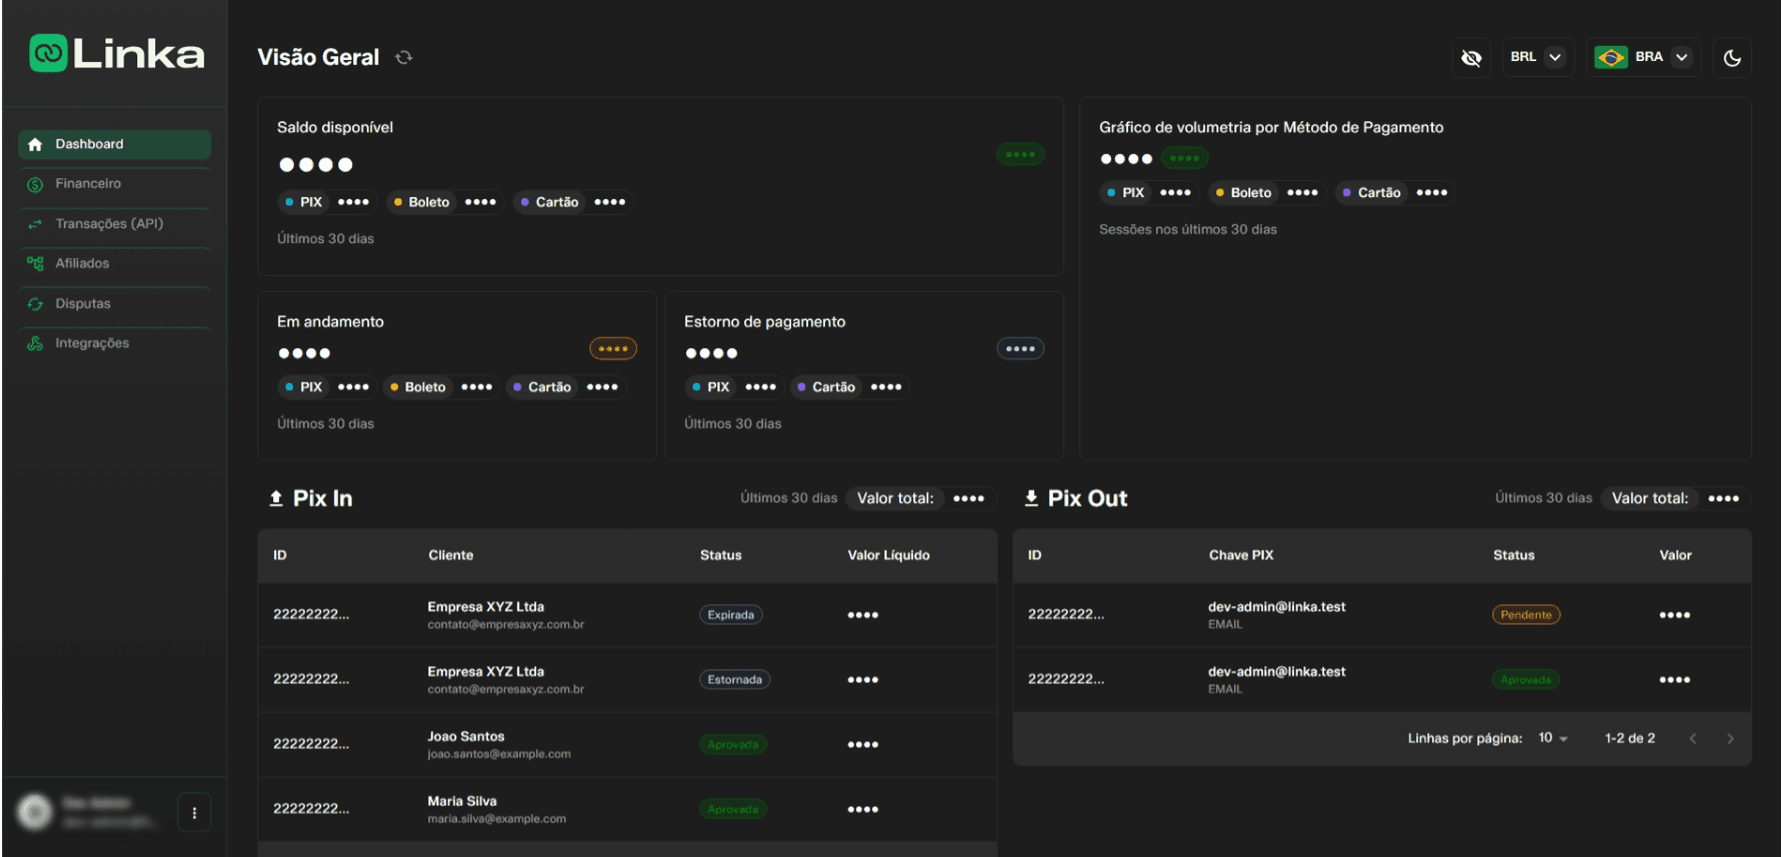Image resolution: width=1782 pixels, height=857 pixels.
Task: Open the BRL currency dropdown
Action: point(1537,57)
